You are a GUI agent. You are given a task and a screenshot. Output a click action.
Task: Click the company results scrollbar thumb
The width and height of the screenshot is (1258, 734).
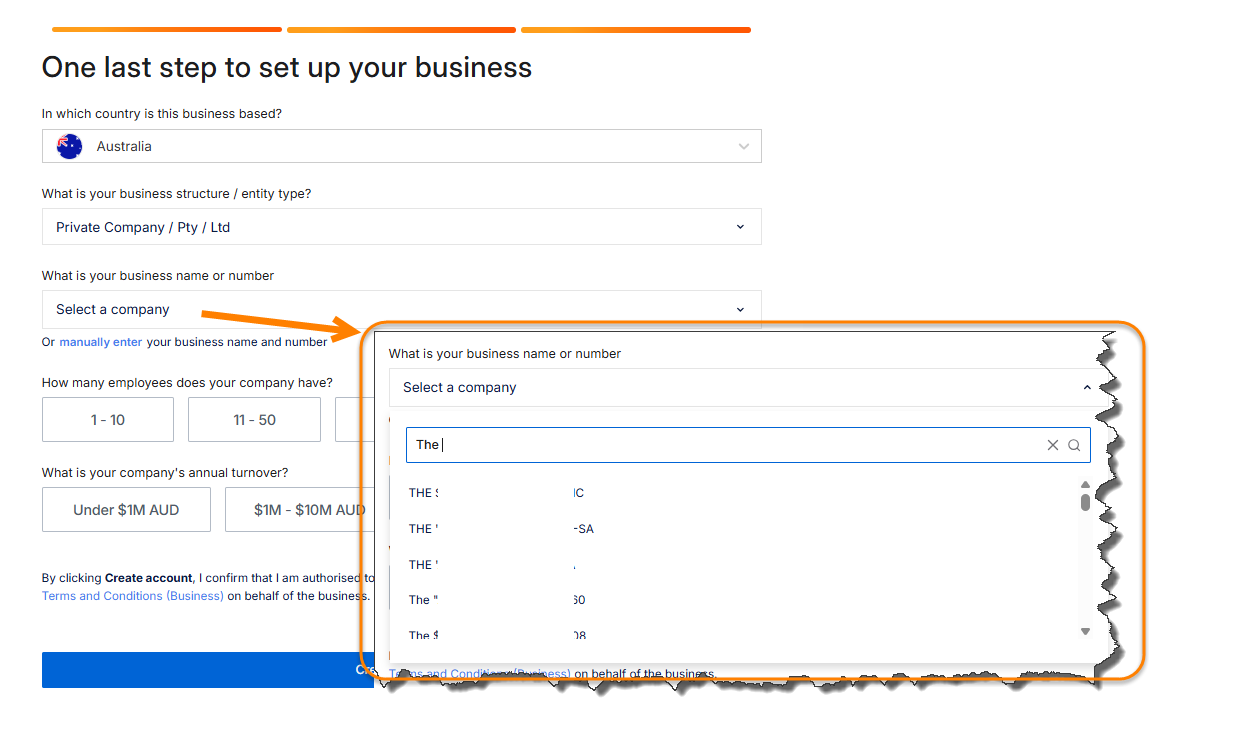1085,501
